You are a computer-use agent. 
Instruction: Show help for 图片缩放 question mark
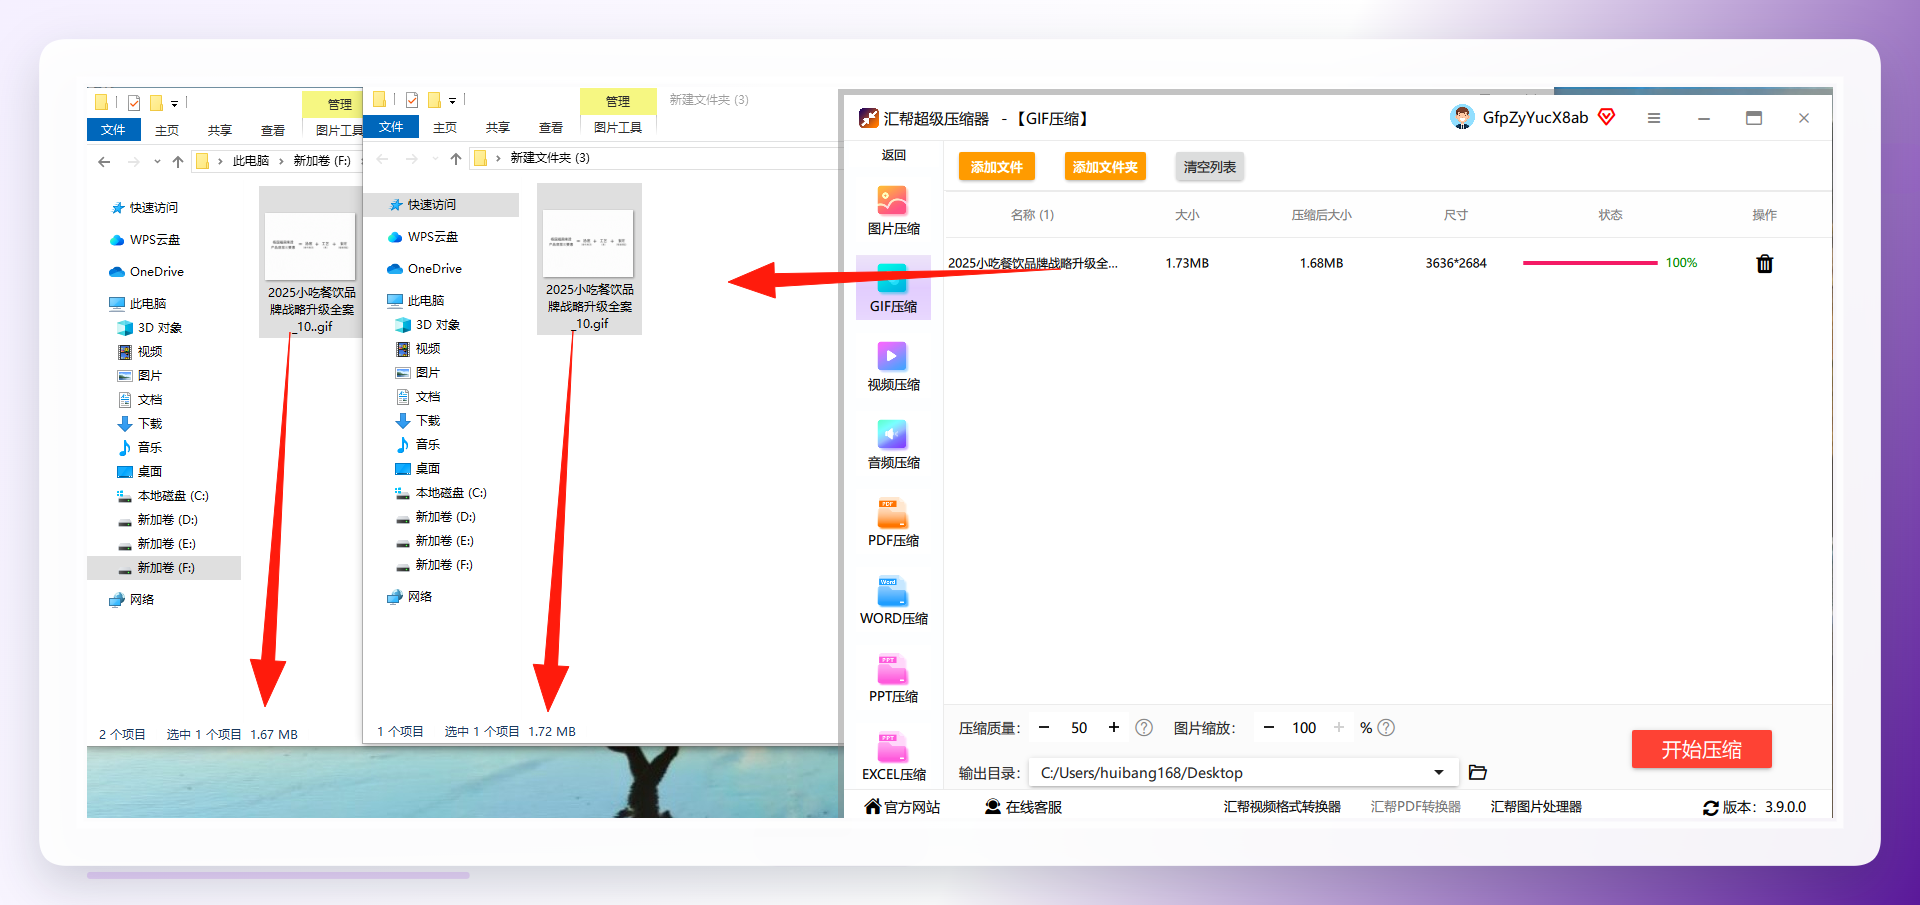click(x=1386, y=728)
